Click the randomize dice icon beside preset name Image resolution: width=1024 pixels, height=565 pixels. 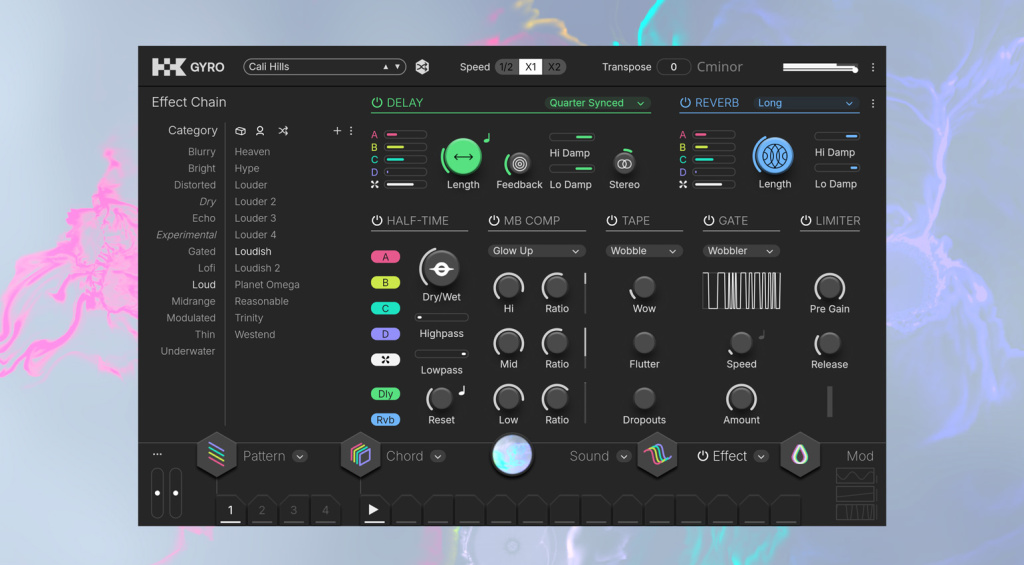(x=422, y=67)
